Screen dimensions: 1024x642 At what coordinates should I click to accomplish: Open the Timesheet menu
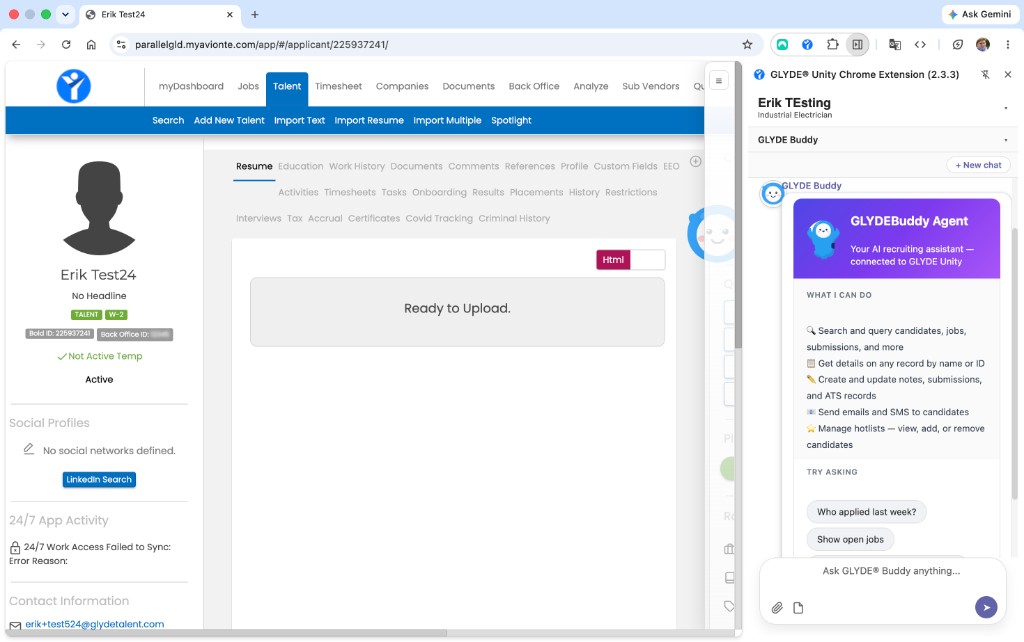[338, 86]
